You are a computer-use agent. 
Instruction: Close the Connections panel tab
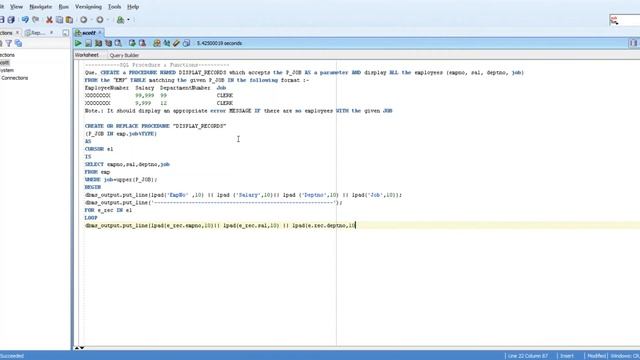pos(17,33)
